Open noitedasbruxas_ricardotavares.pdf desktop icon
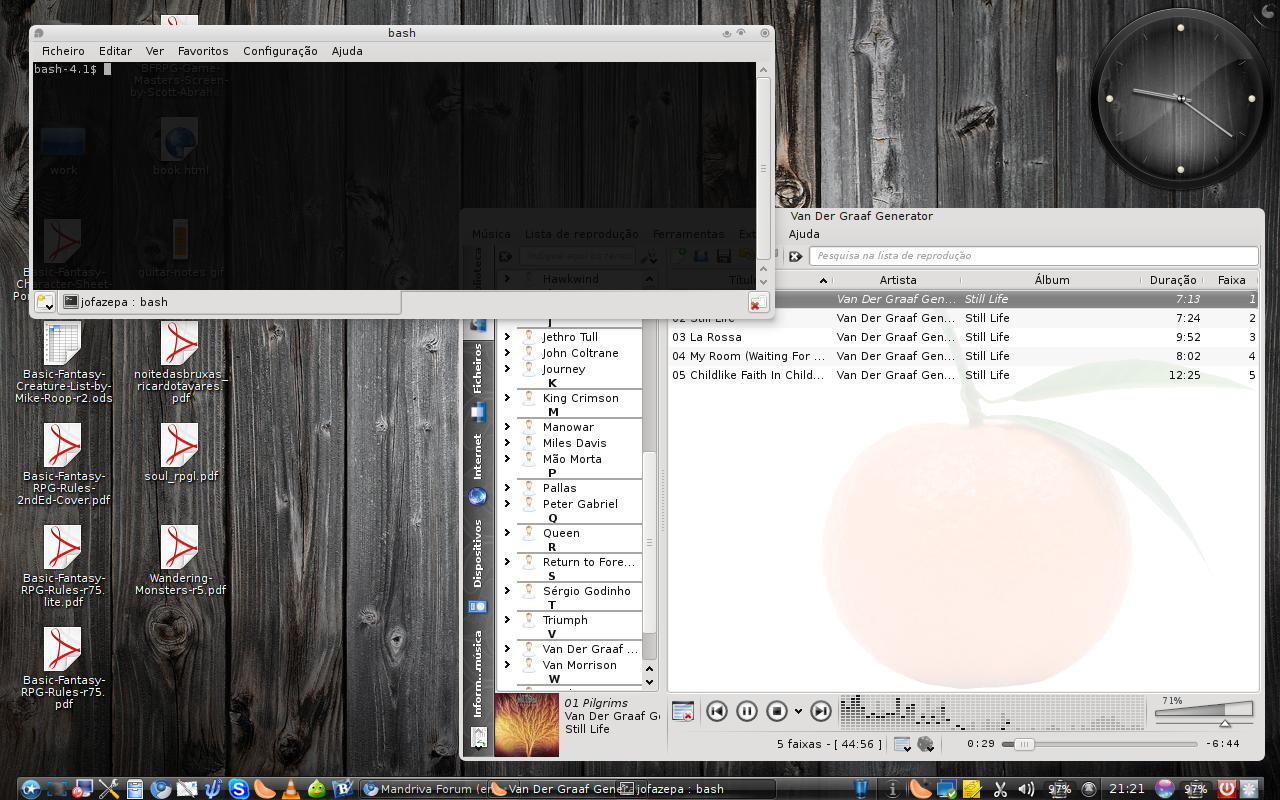Viewport: 1280px width, 800px height. (181, 362)
